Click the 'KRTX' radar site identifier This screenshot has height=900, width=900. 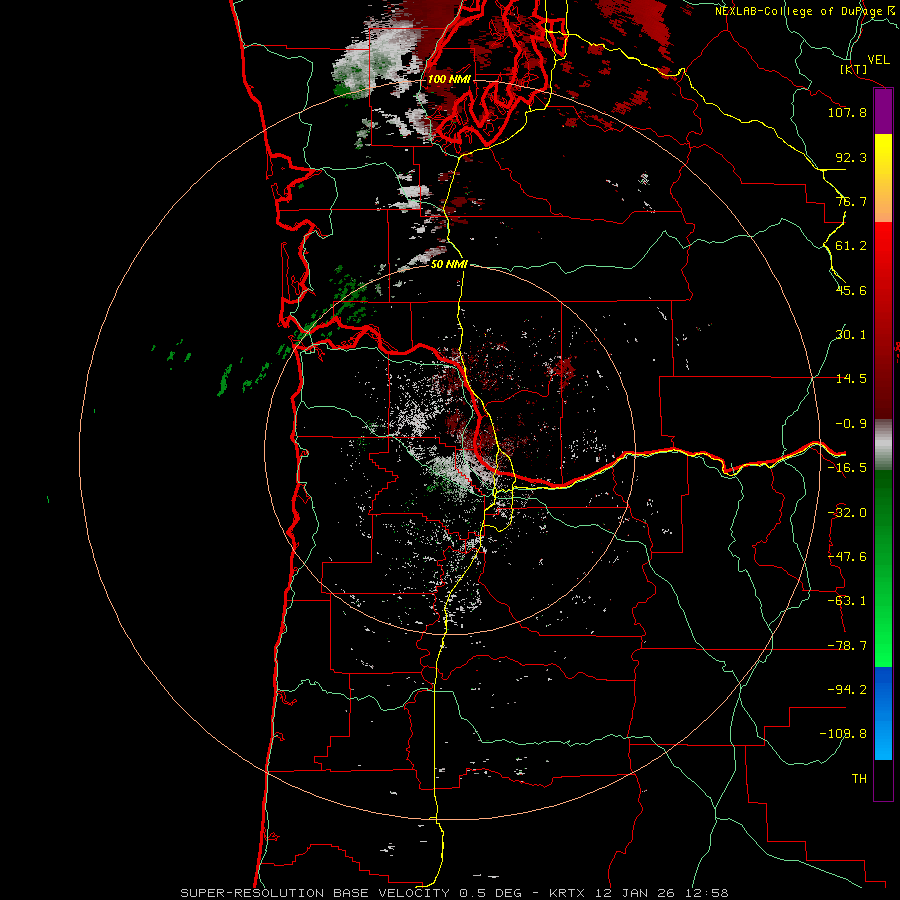click(567, 893)
